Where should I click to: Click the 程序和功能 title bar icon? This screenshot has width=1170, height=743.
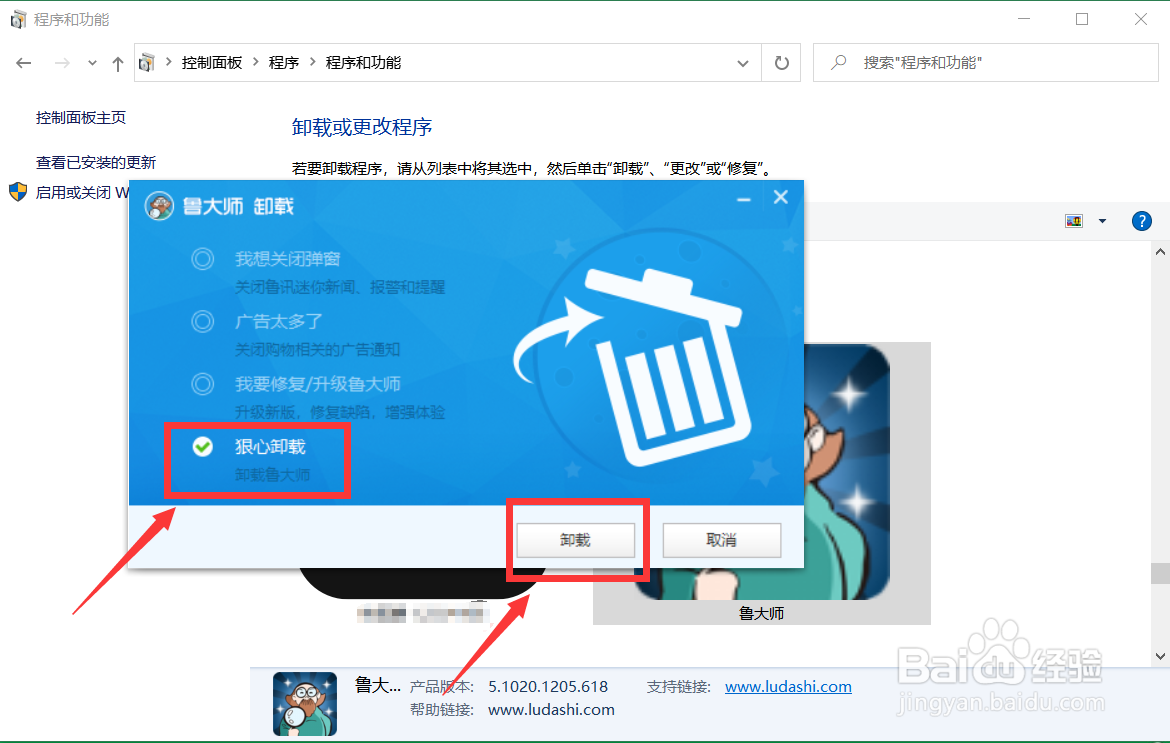click(x=18, y=19)
